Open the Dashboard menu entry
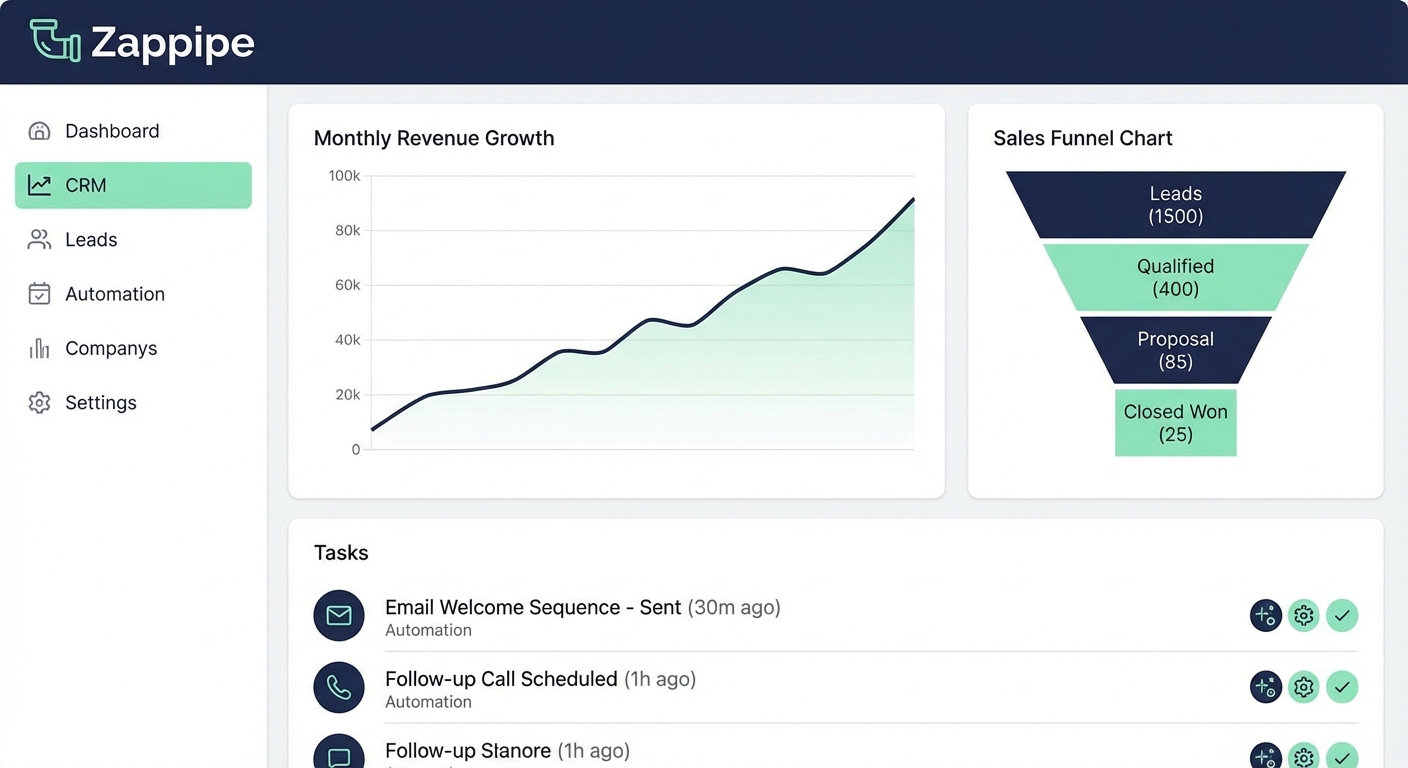 click(x=112, y=130)
